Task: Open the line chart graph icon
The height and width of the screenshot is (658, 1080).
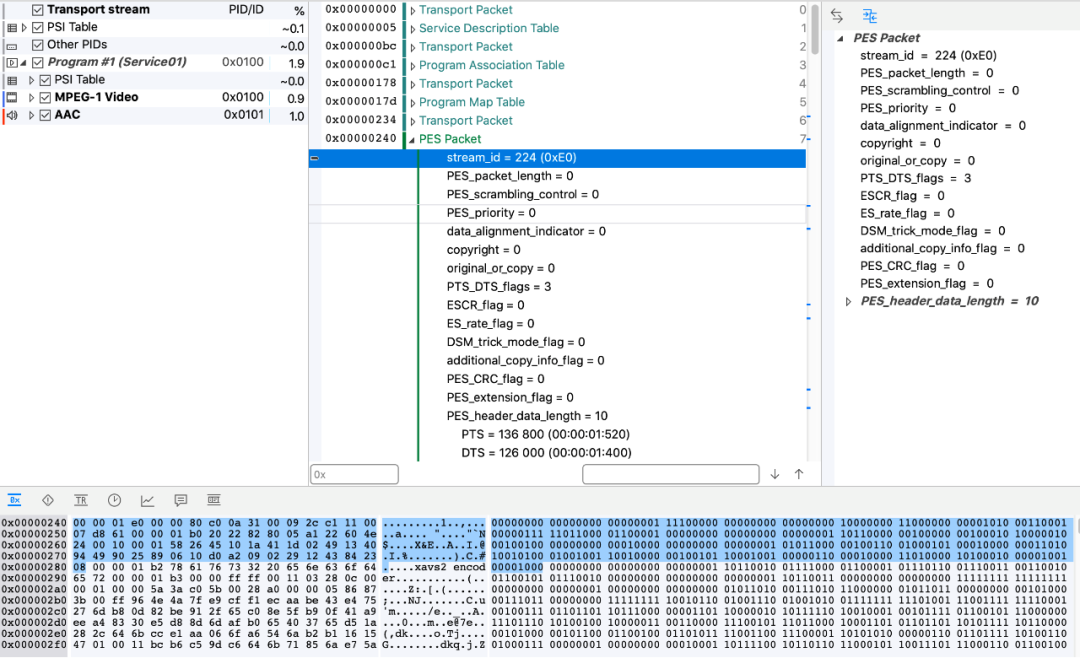Action: point(147,500)
